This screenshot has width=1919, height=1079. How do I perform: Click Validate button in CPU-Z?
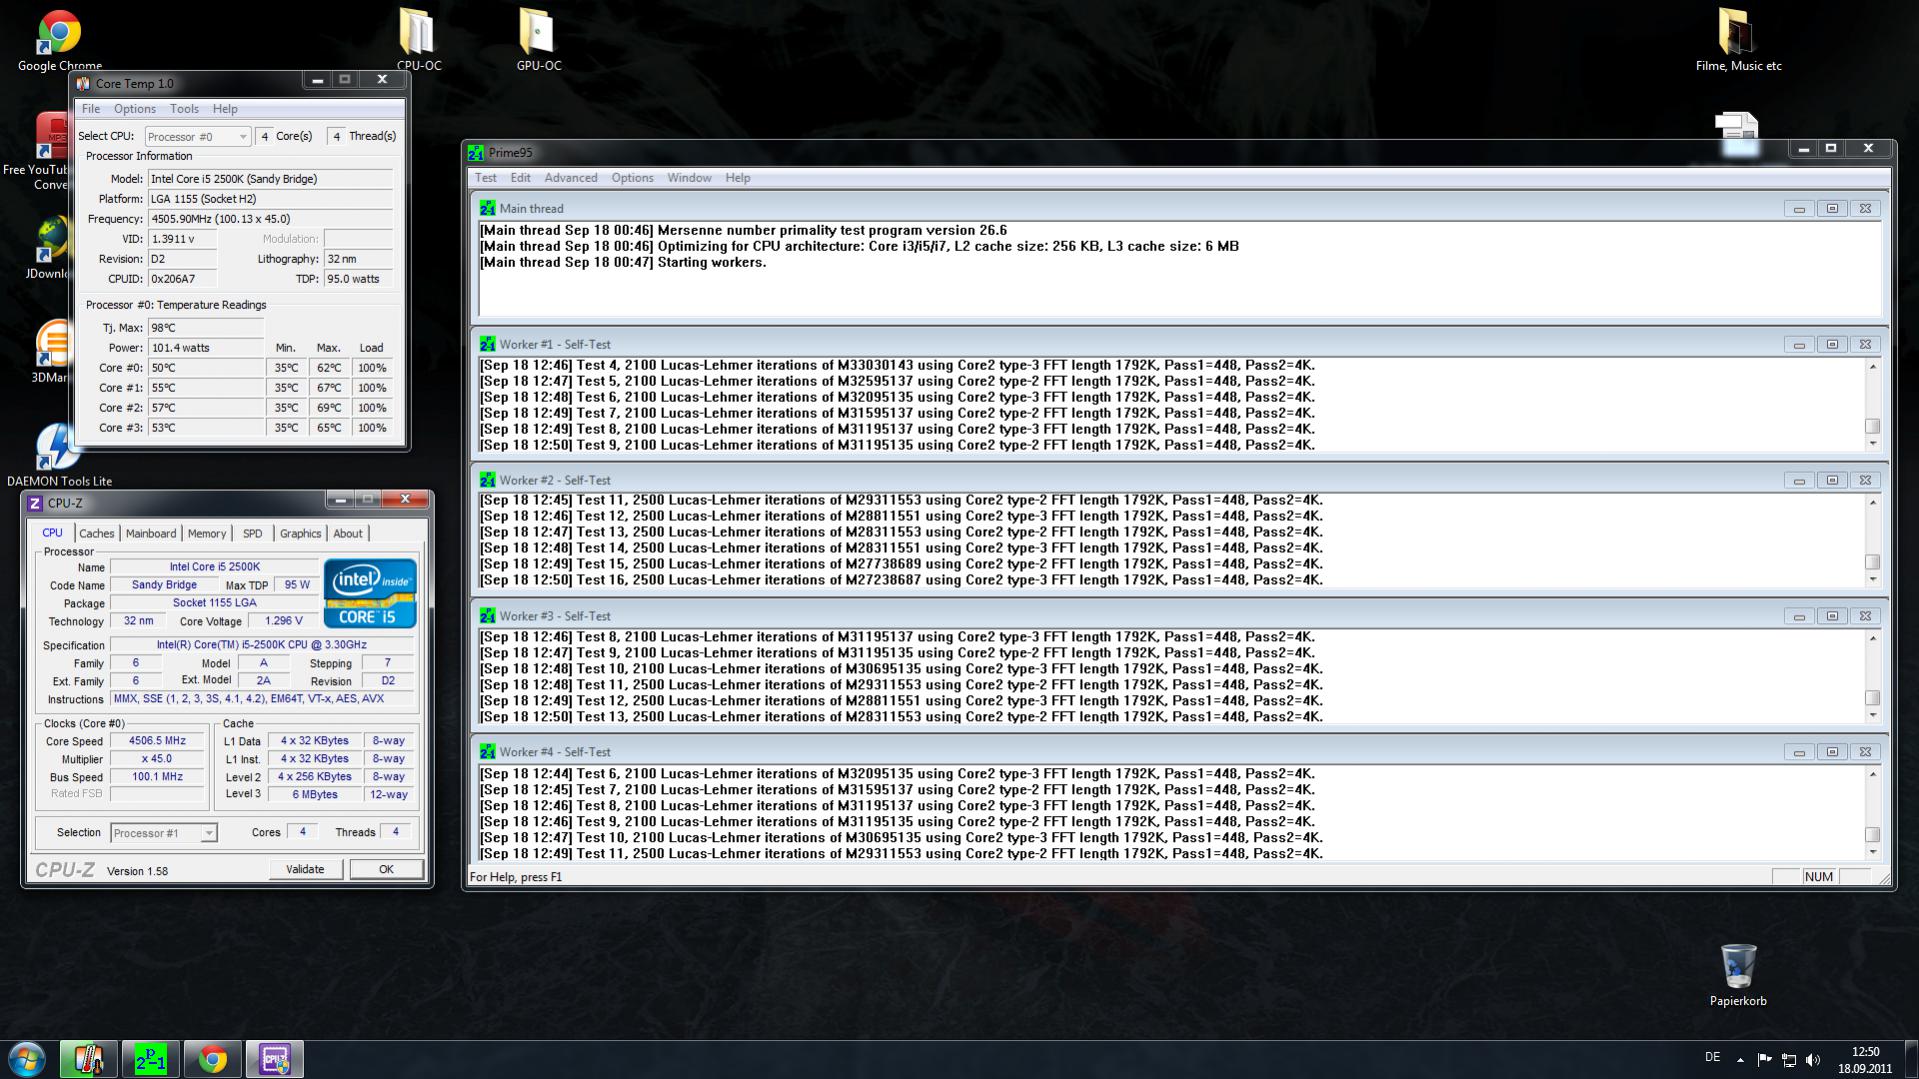305,870
